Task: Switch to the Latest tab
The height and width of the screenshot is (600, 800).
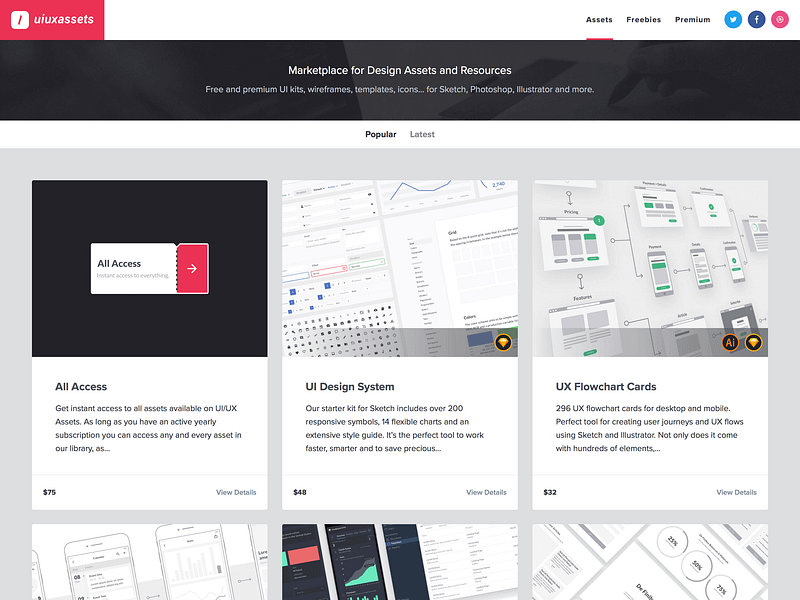Action: (422, 134)
